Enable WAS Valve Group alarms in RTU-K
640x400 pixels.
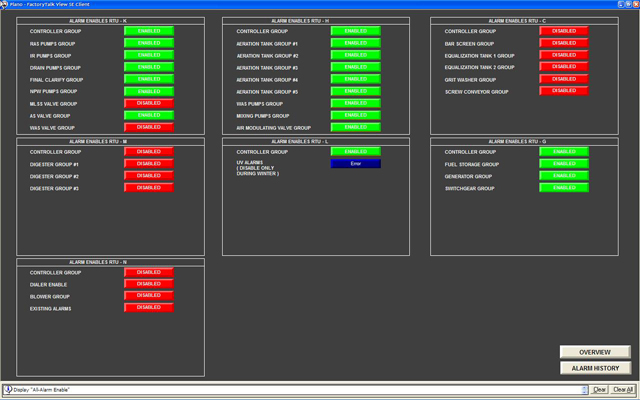coord(148,127)
